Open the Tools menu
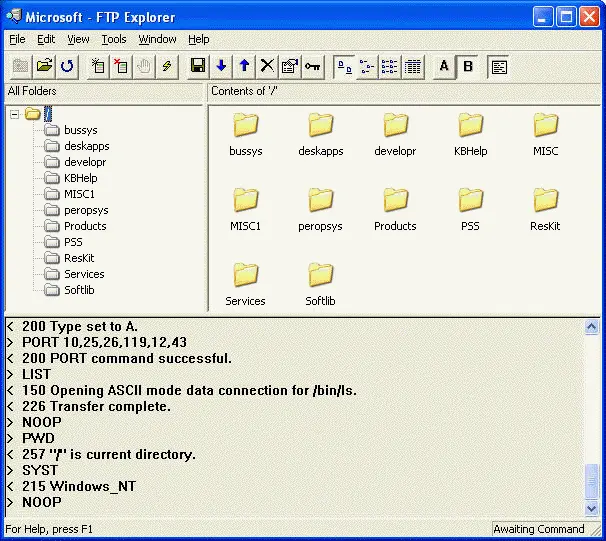606x541 pixels. click(x=114, y=39)
